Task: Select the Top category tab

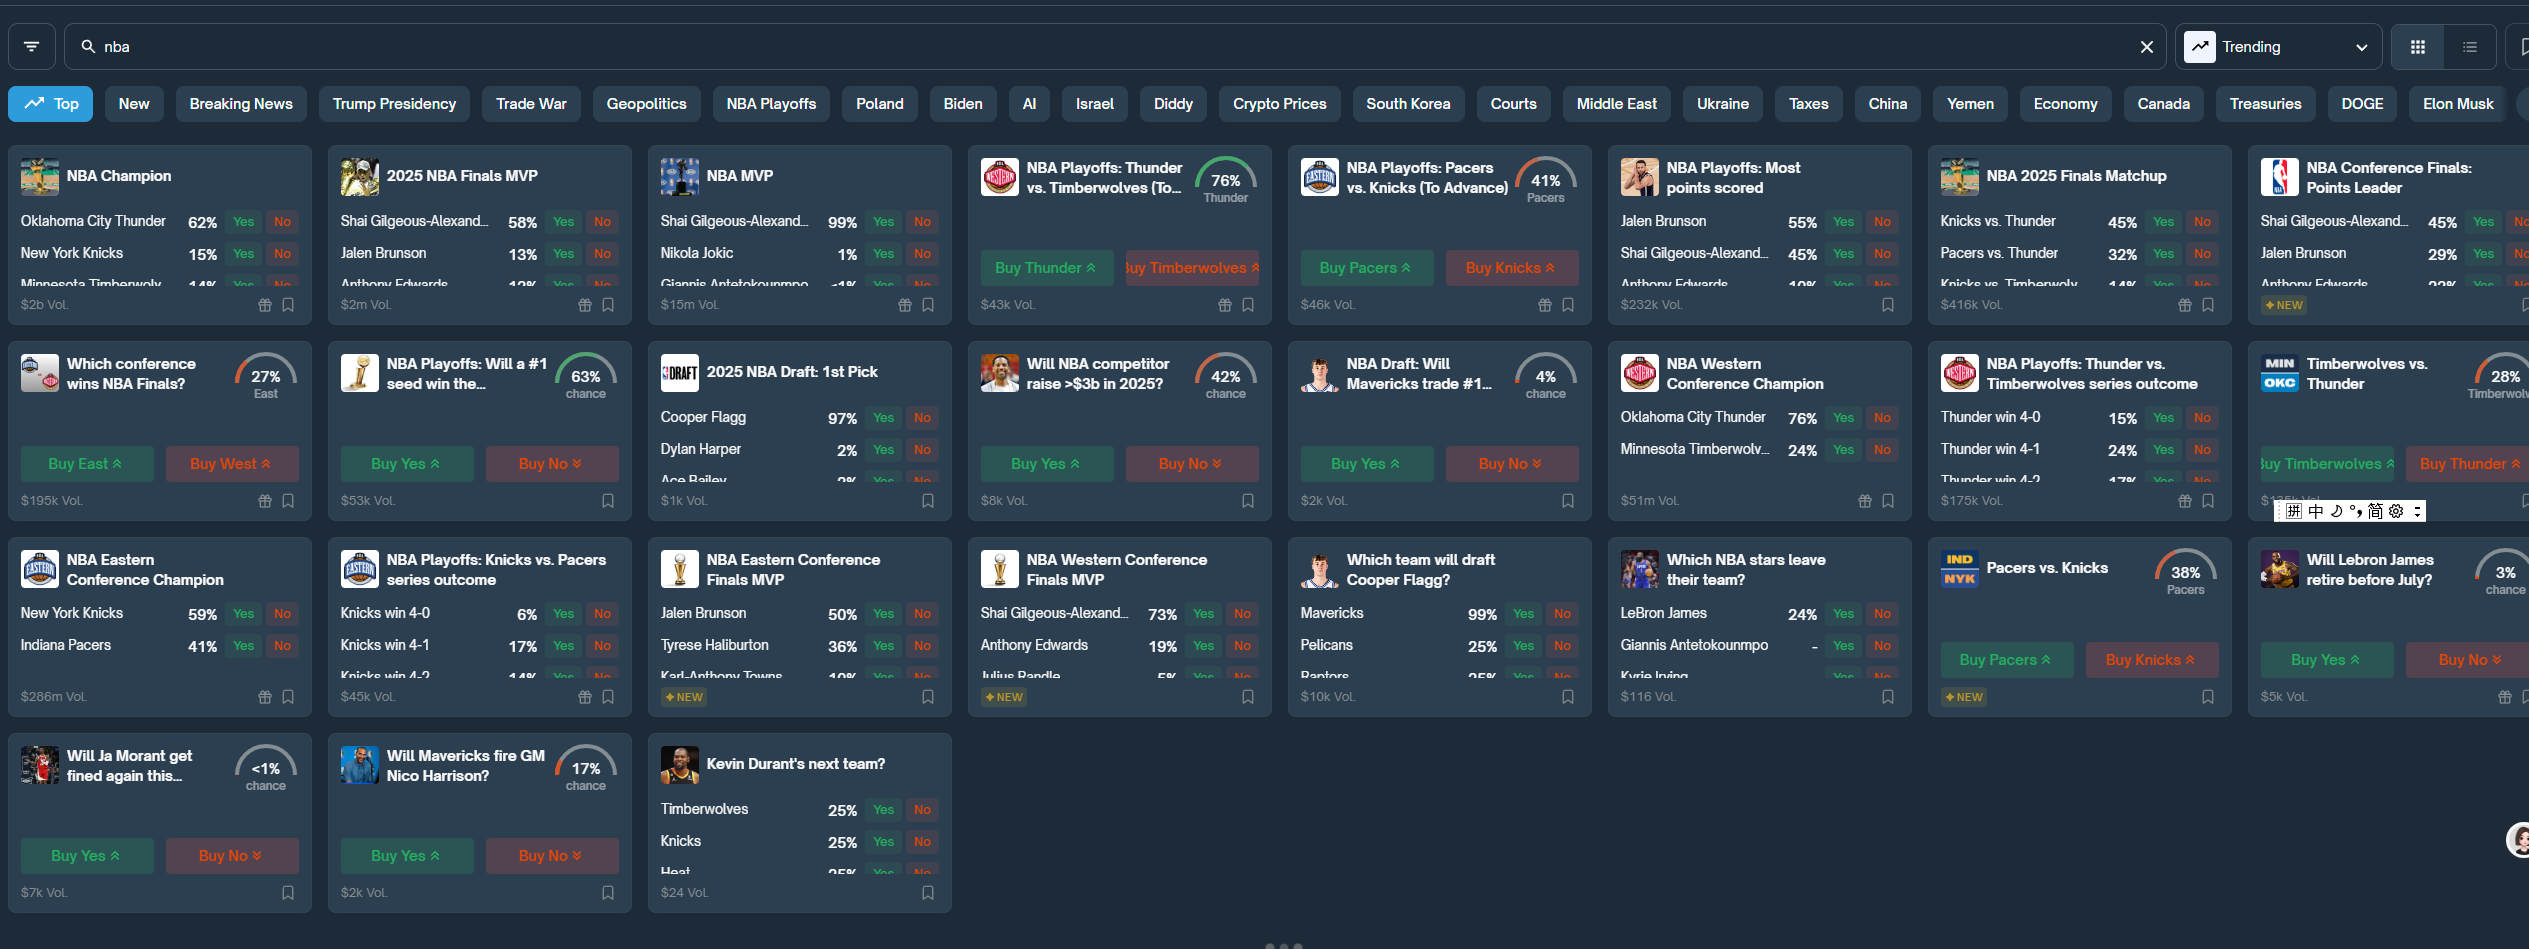Action: [x=51, y=104]
